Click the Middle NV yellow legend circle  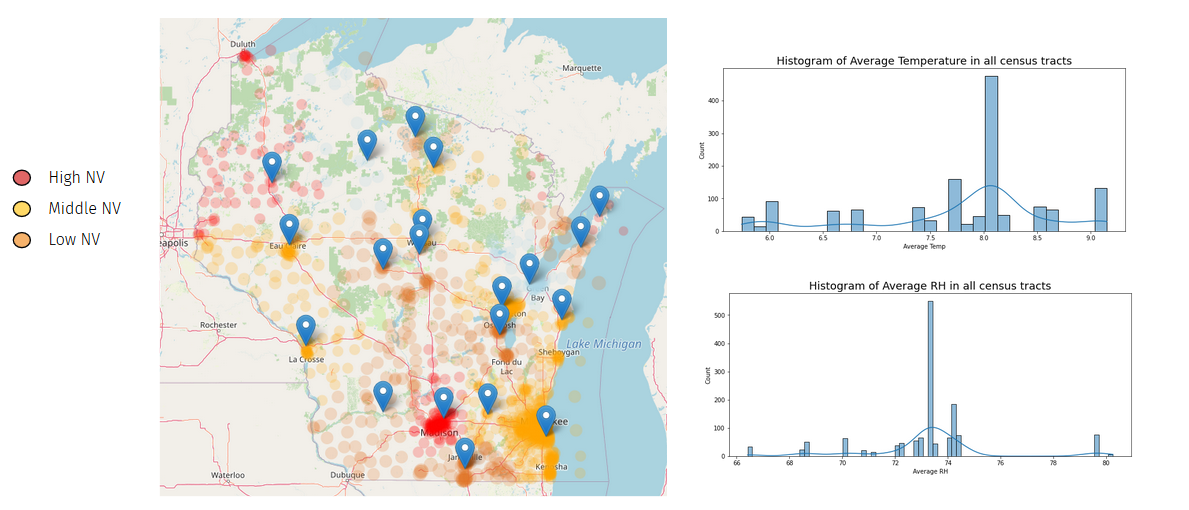21,208
